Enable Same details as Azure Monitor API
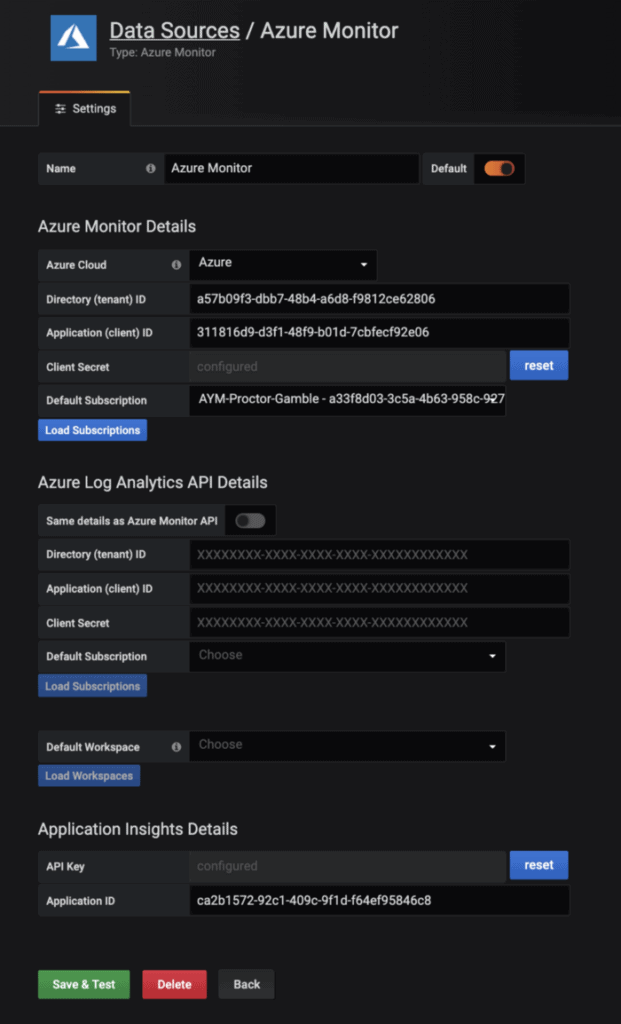 pyautogui.click(x=252, y=520)
